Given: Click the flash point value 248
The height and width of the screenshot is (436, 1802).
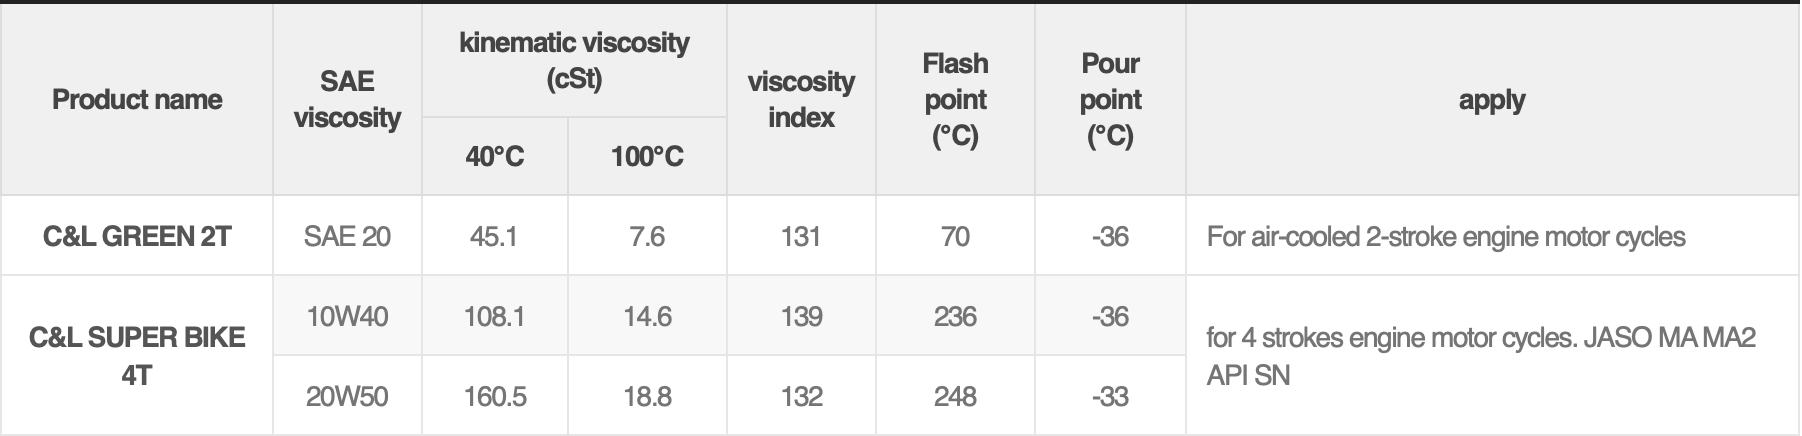Looking at the screenshot, I should pos(955,397).
